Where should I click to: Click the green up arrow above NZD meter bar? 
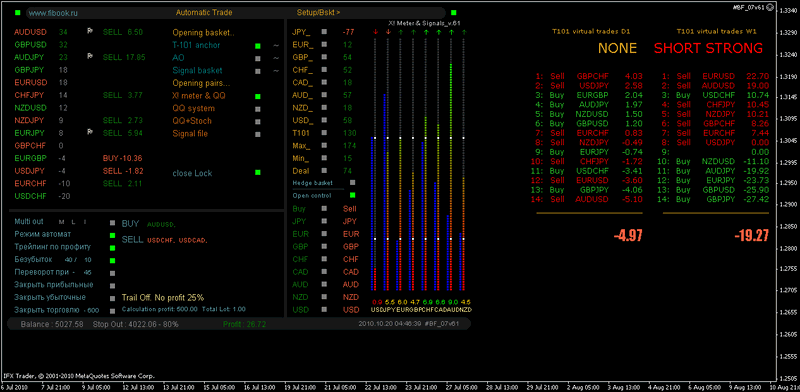pyautogui.click(x=463, y=32)
